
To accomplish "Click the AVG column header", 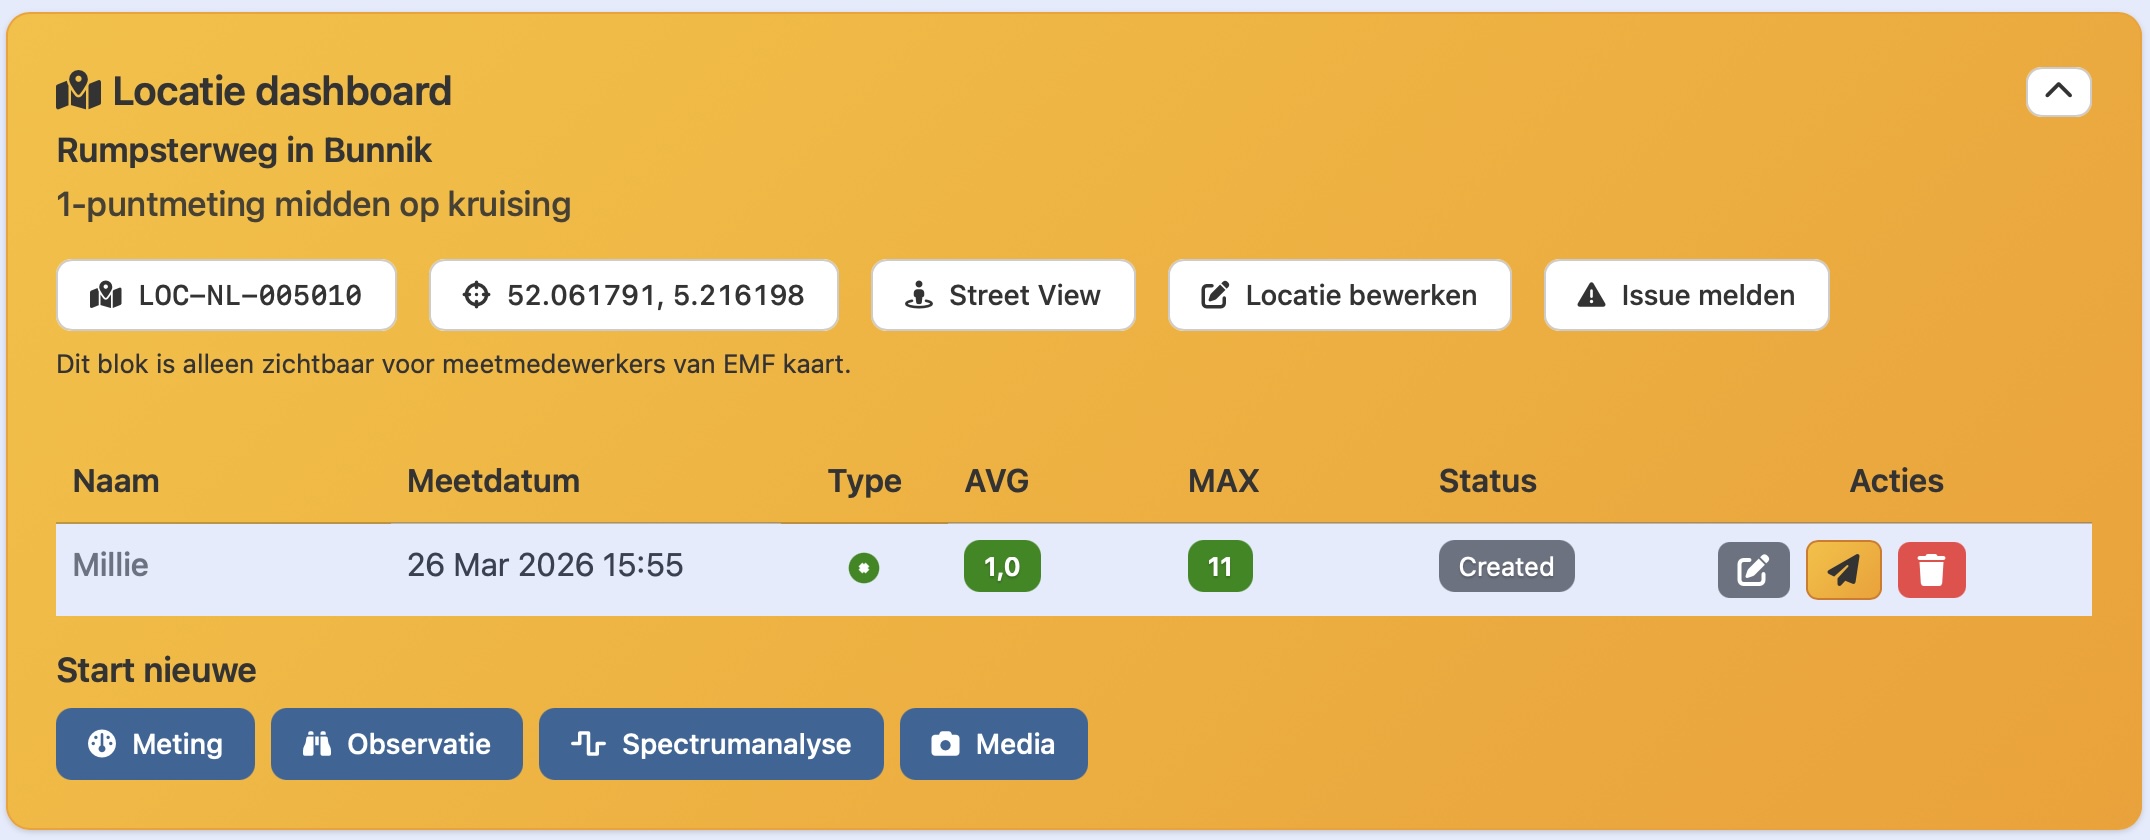I will click(996, 481).
